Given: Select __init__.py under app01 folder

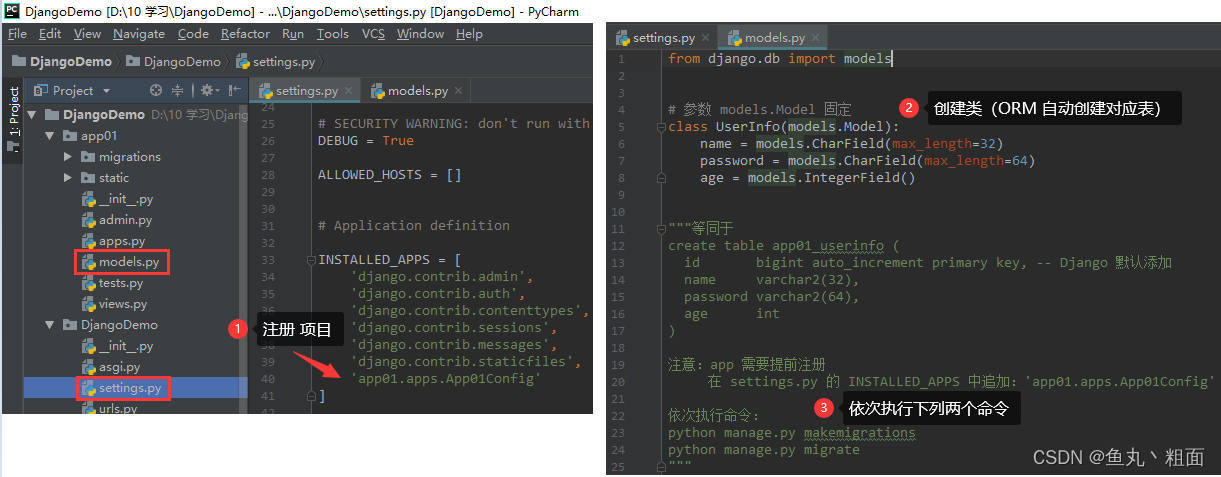Looking at the screenshot, I should [117, 199].
